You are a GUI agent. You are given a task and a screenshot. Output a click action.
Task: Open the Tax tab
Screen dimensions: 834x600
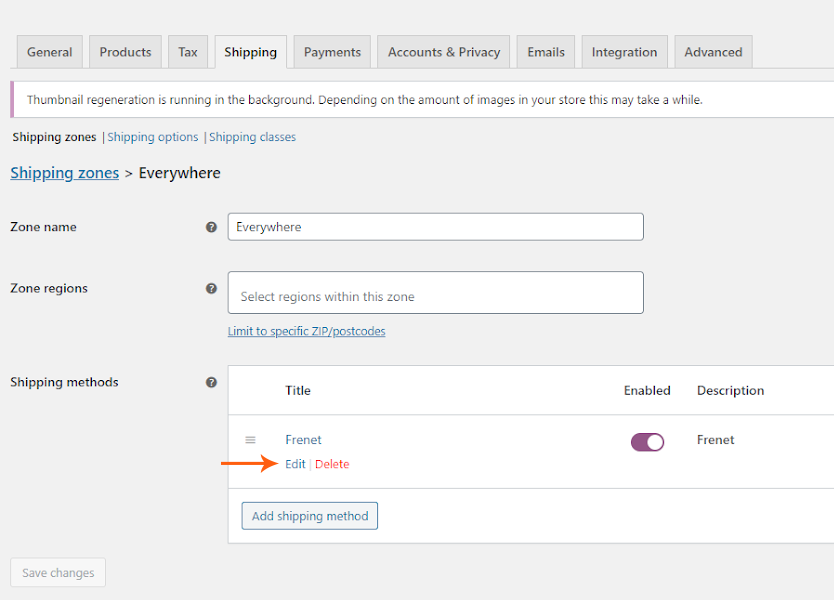[x=188, y=52]
